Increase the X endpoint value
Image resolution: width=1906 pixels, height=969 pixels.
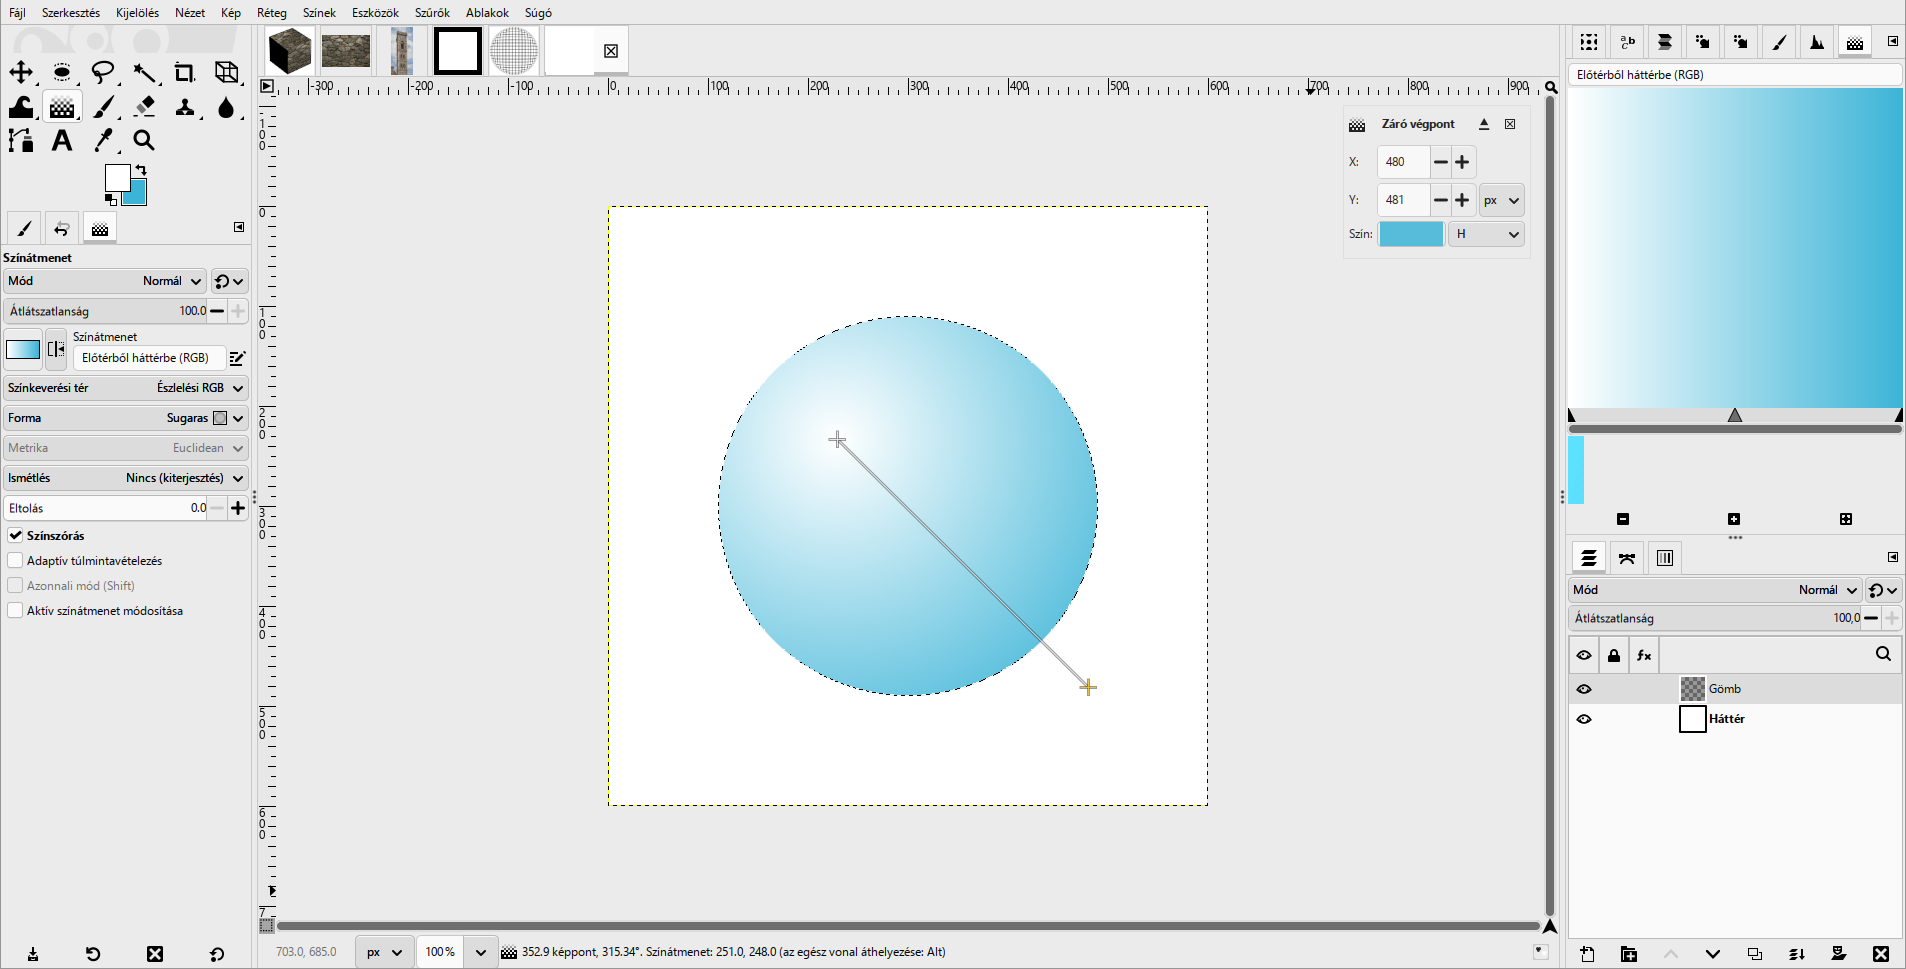(1463, 162)
